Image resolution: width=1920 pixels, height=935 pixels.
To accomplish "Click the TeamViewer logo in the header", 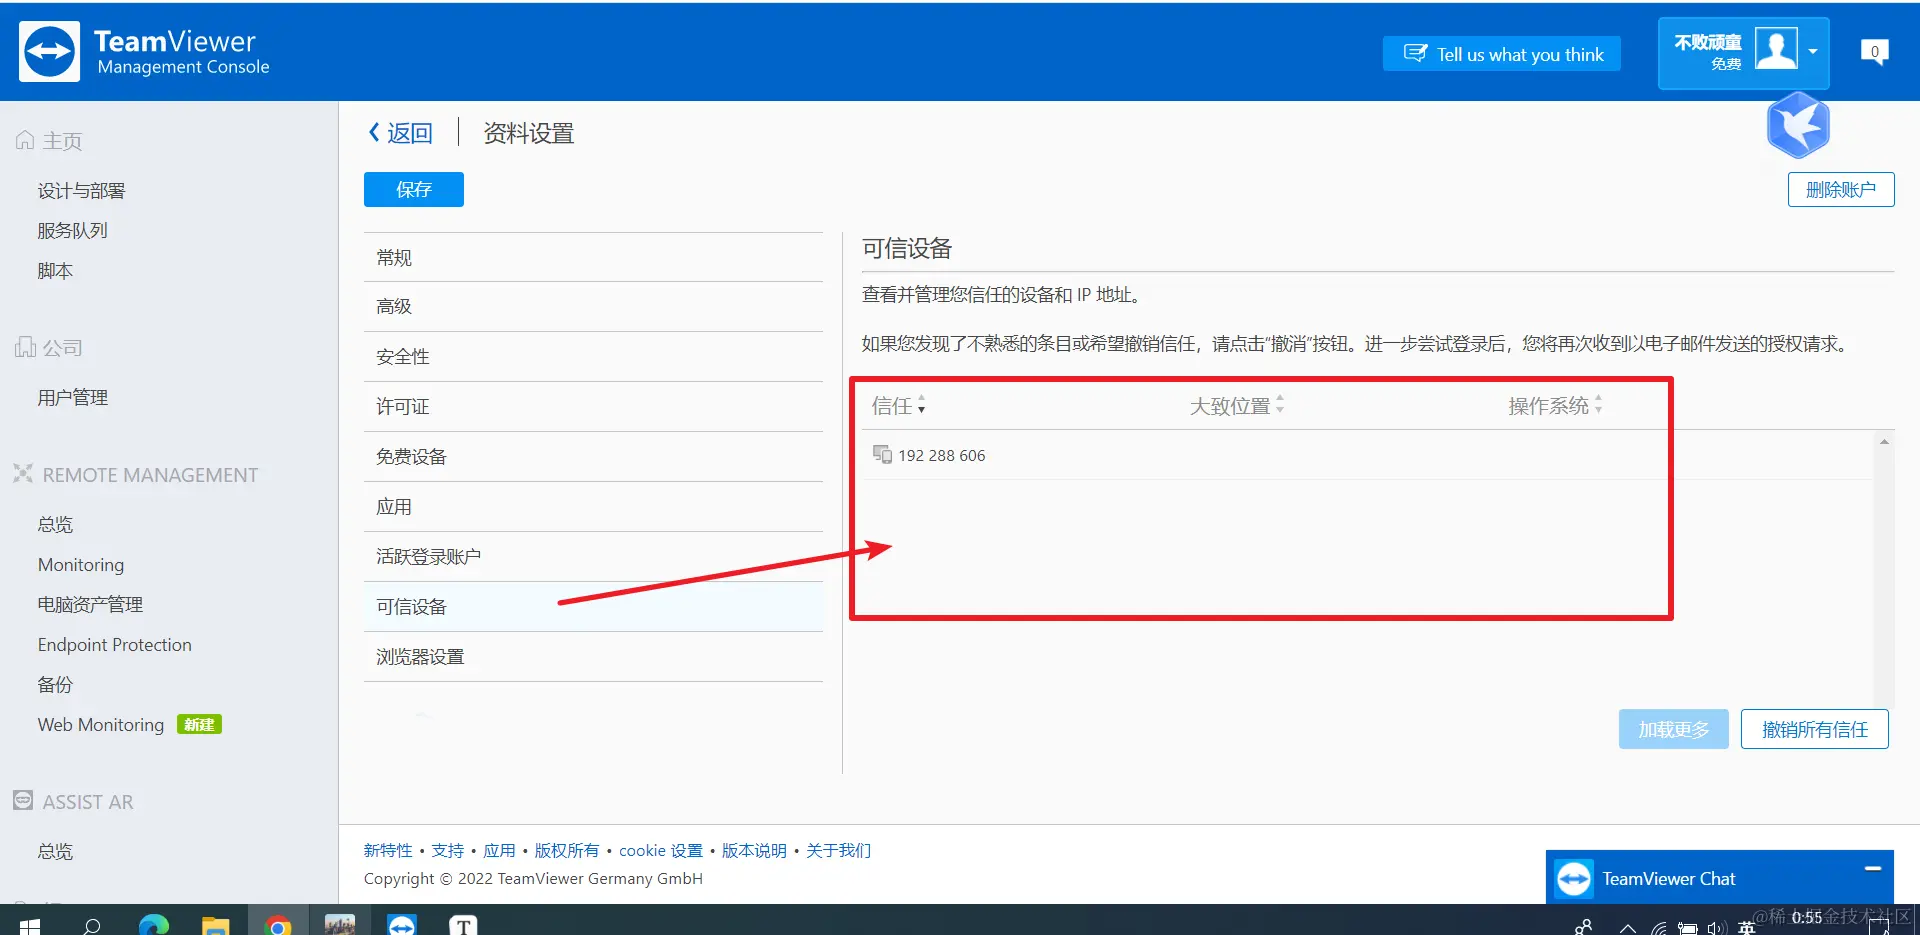I will pos(49,52).
